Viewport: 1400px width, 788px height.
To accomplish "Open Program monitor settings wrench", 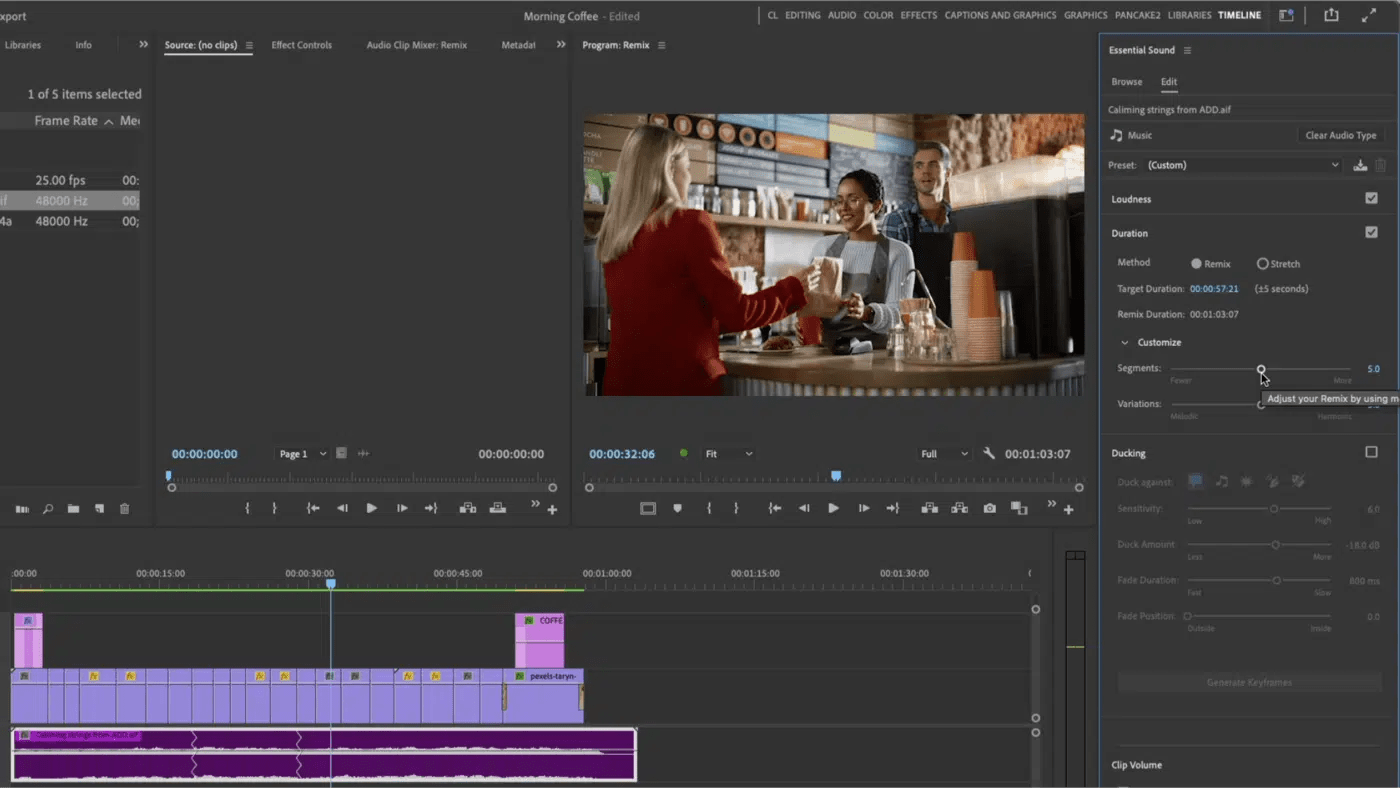I will 989,454.
